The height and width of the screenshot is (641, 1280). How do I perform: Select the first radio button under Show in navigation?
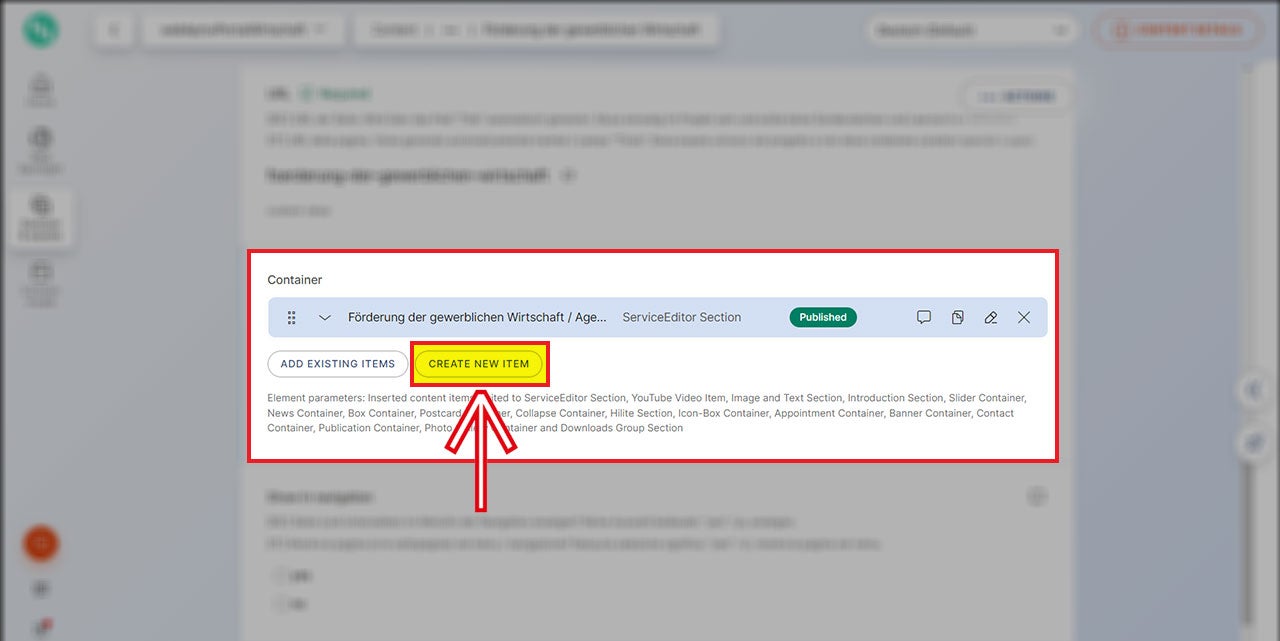278,576
